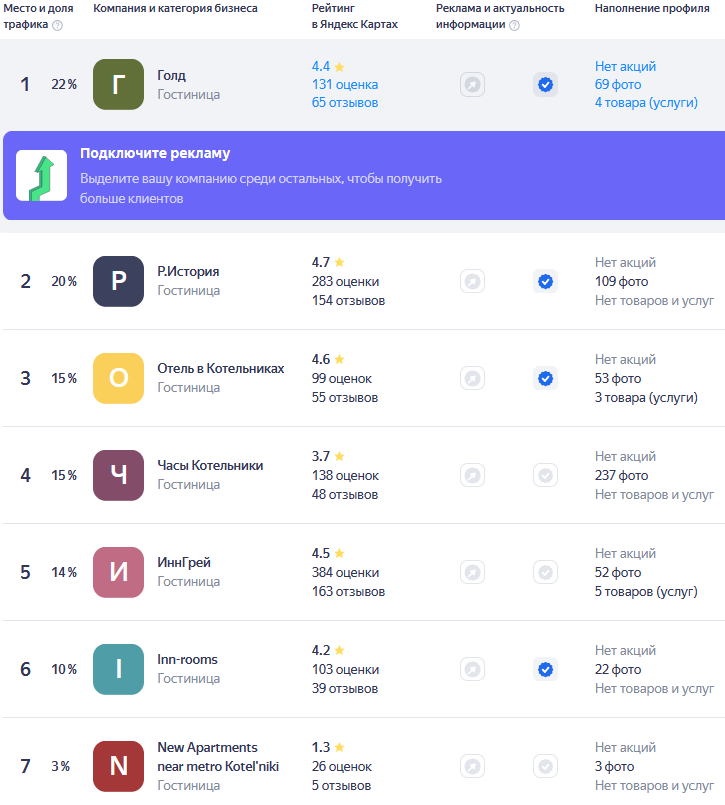
Task: Click '384 оценки' in ИннГрей row
Action: point(346,573)
